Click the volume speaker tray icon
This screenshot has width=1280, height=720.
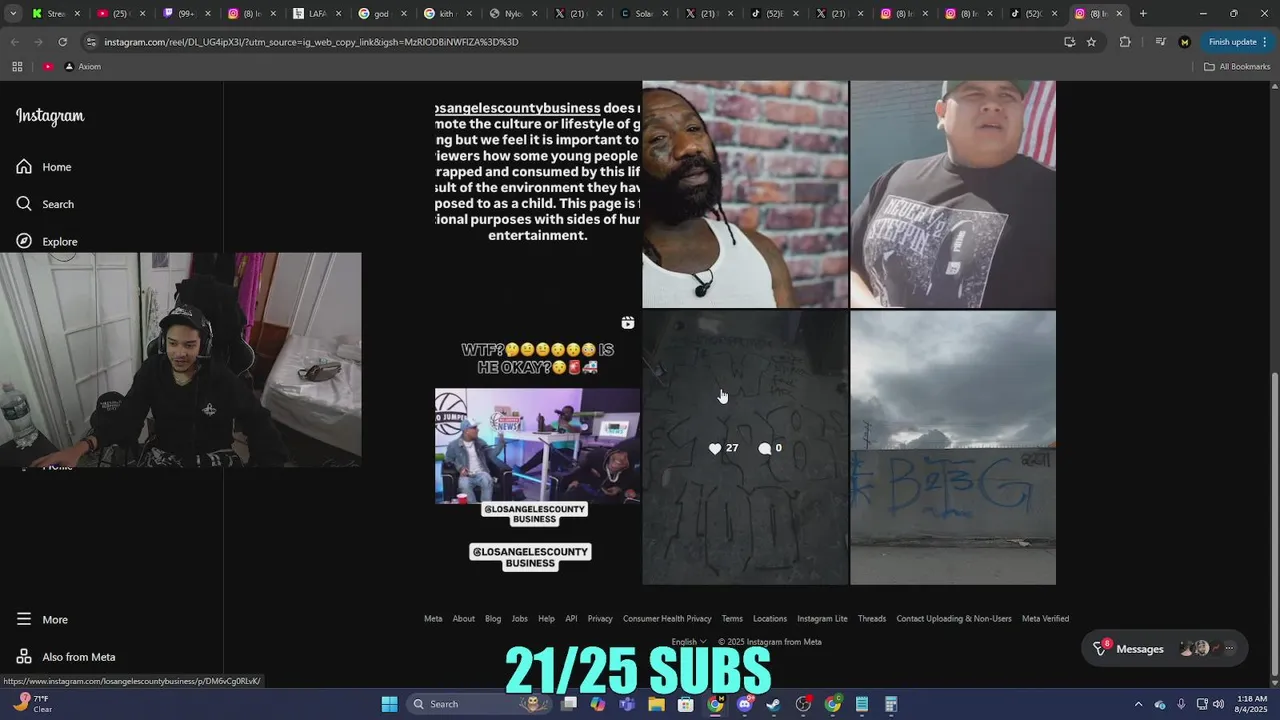click(1218, 704)
